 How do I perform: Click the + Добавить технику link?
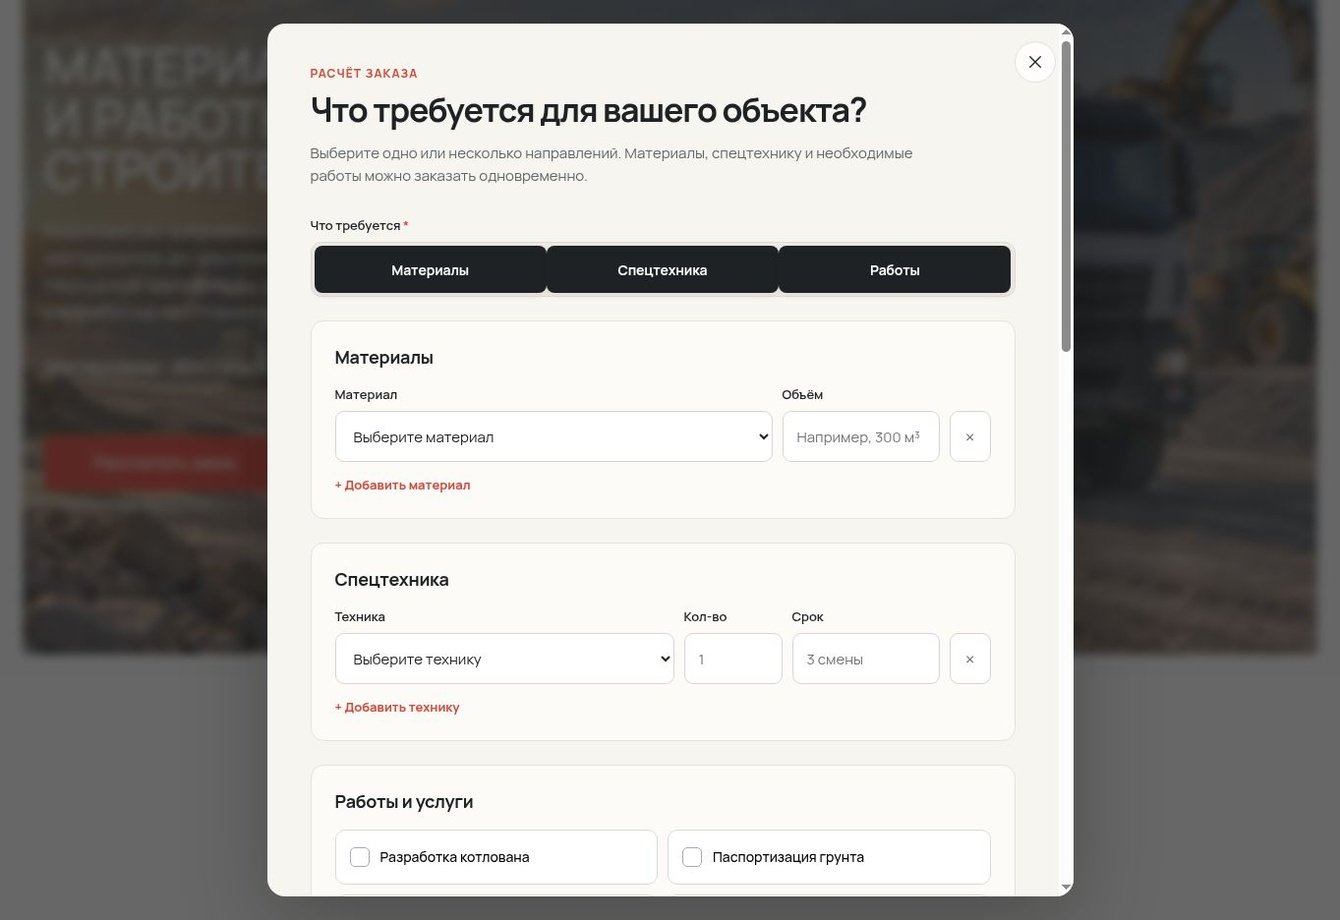click(397, 707)
